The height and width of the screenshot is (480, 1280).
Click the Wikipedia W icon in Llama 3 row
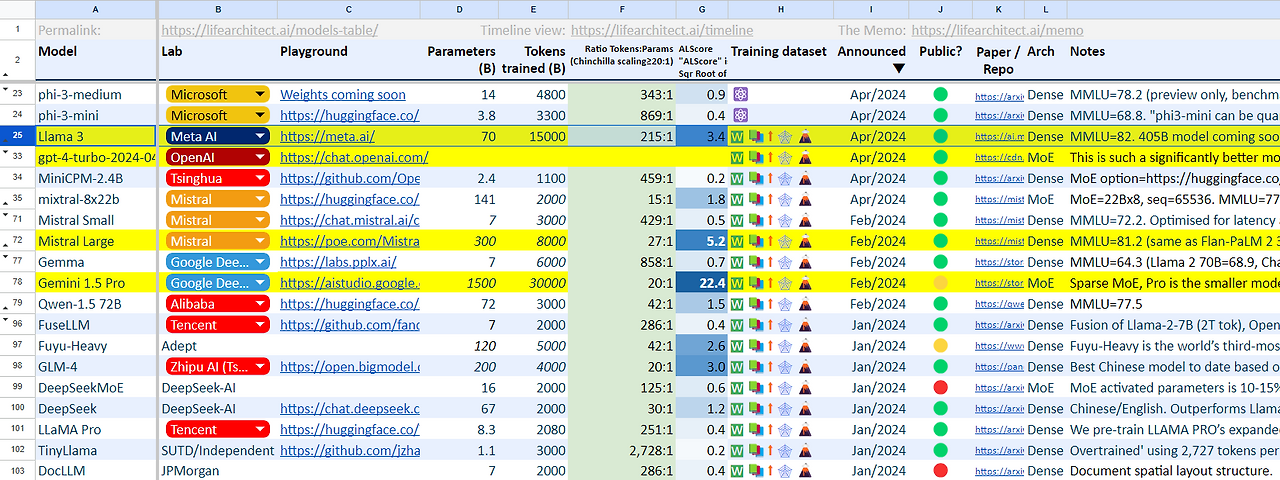[737, 136]
